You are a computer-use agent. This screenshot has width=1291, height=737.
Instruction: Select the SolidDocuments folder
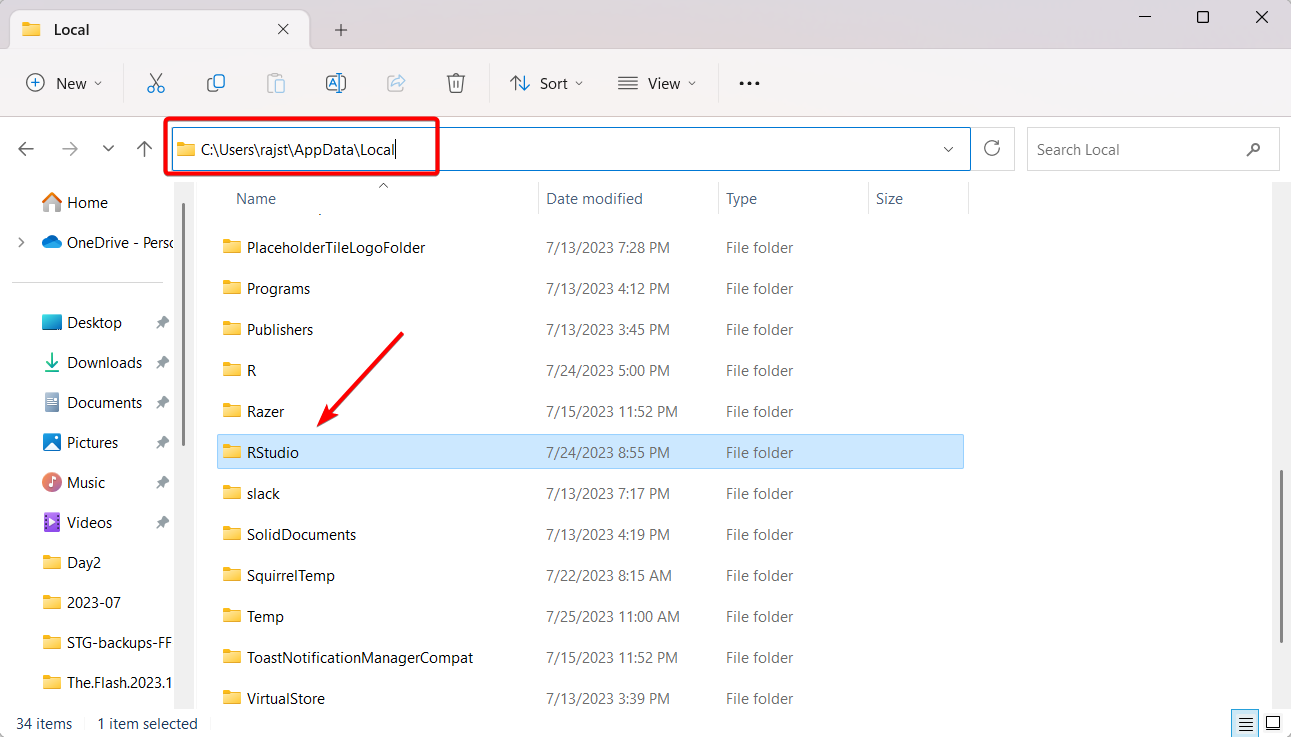590,534
